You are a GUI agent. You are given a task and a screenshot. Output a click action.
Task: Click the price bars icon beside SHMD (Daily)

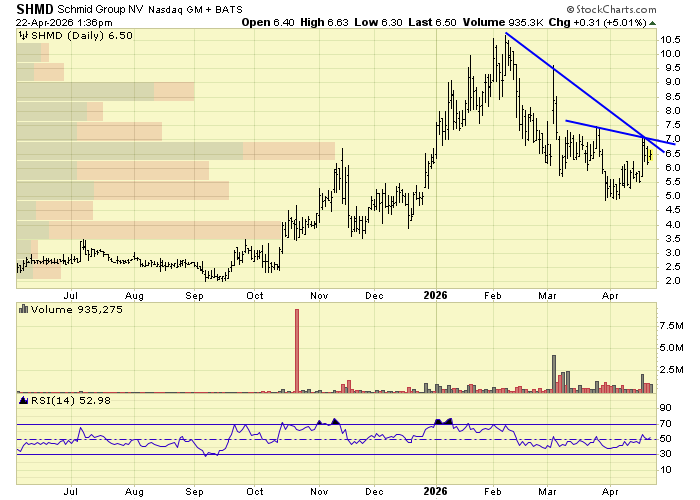tap(24, 36)
